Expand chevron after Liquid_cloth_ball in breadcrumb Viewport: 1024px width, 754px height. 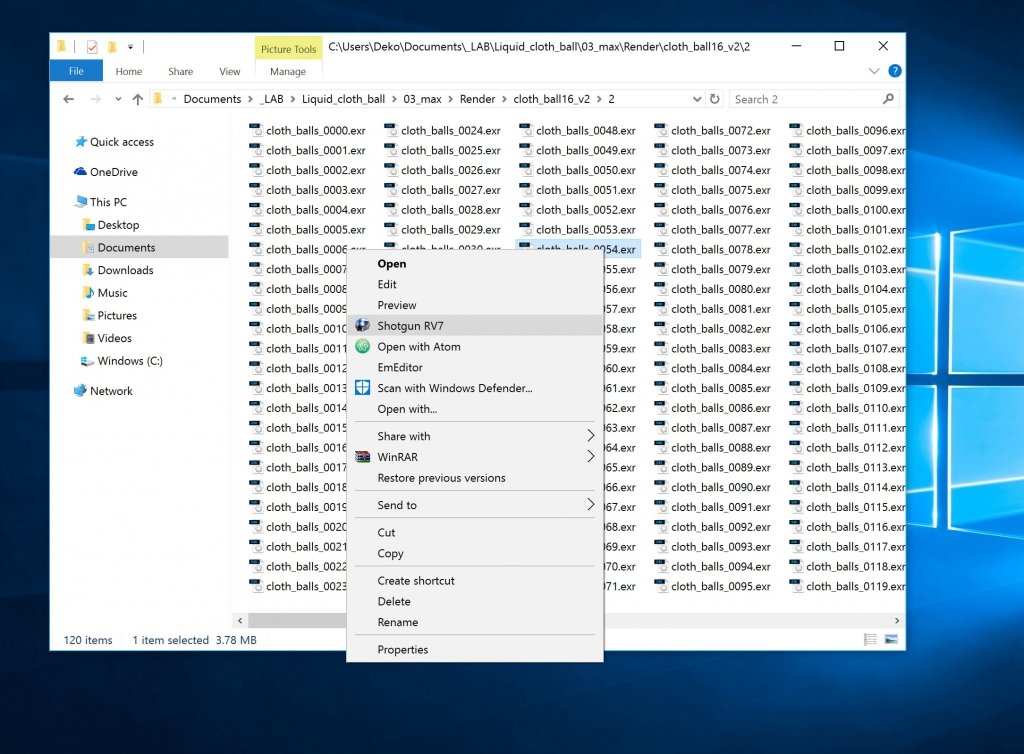tap(394, 99)
